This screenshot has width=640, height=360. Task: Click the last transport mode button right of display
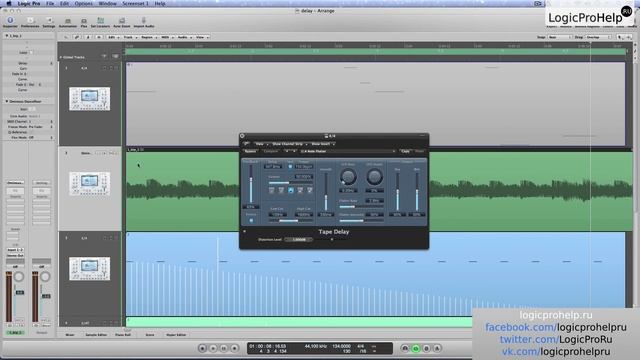(x=437, y=348)
